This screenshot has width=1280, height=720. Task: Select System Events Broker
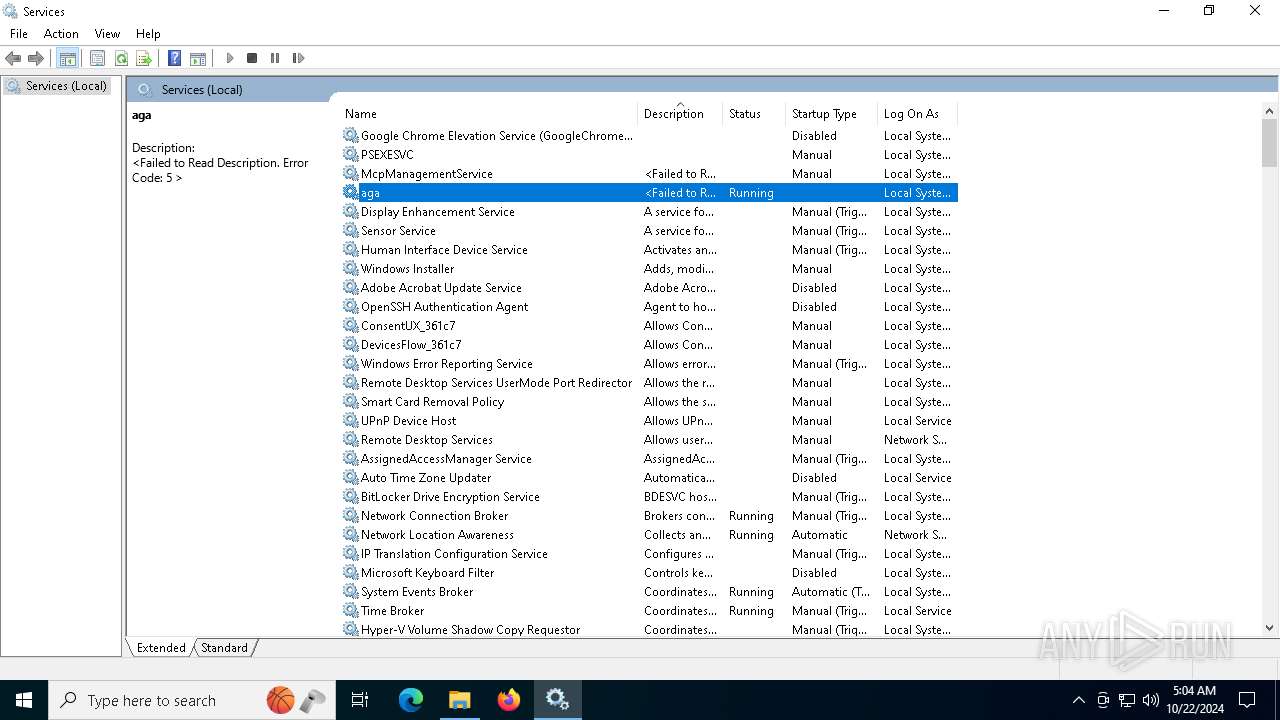click(x=649, y=592)
